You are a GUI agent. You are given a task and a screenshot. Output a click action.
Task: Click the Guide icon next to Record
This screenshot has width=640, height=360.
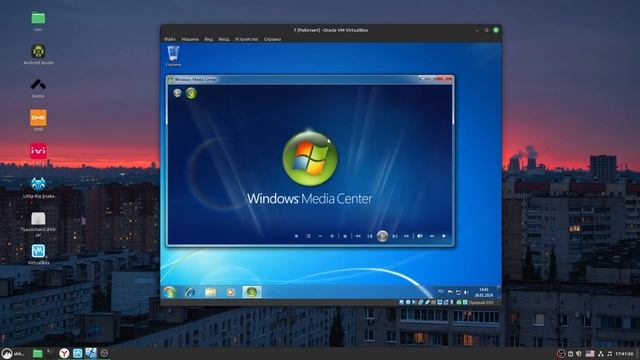tap(308, 236)
